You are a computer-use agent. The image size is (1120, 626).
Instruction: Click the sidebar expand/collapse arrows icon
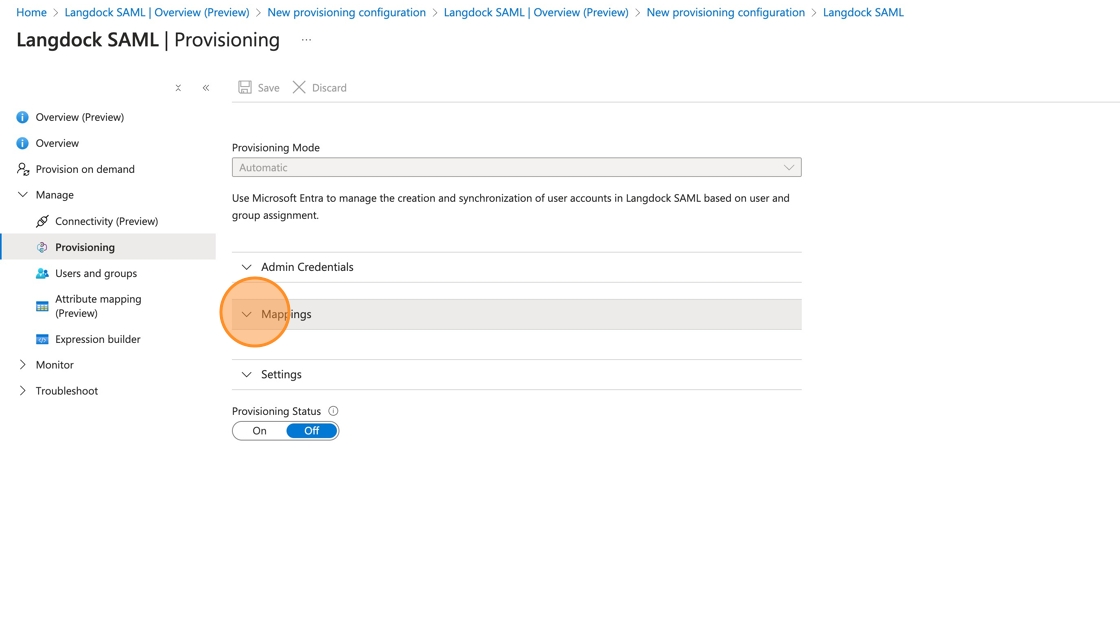[178, 88]
